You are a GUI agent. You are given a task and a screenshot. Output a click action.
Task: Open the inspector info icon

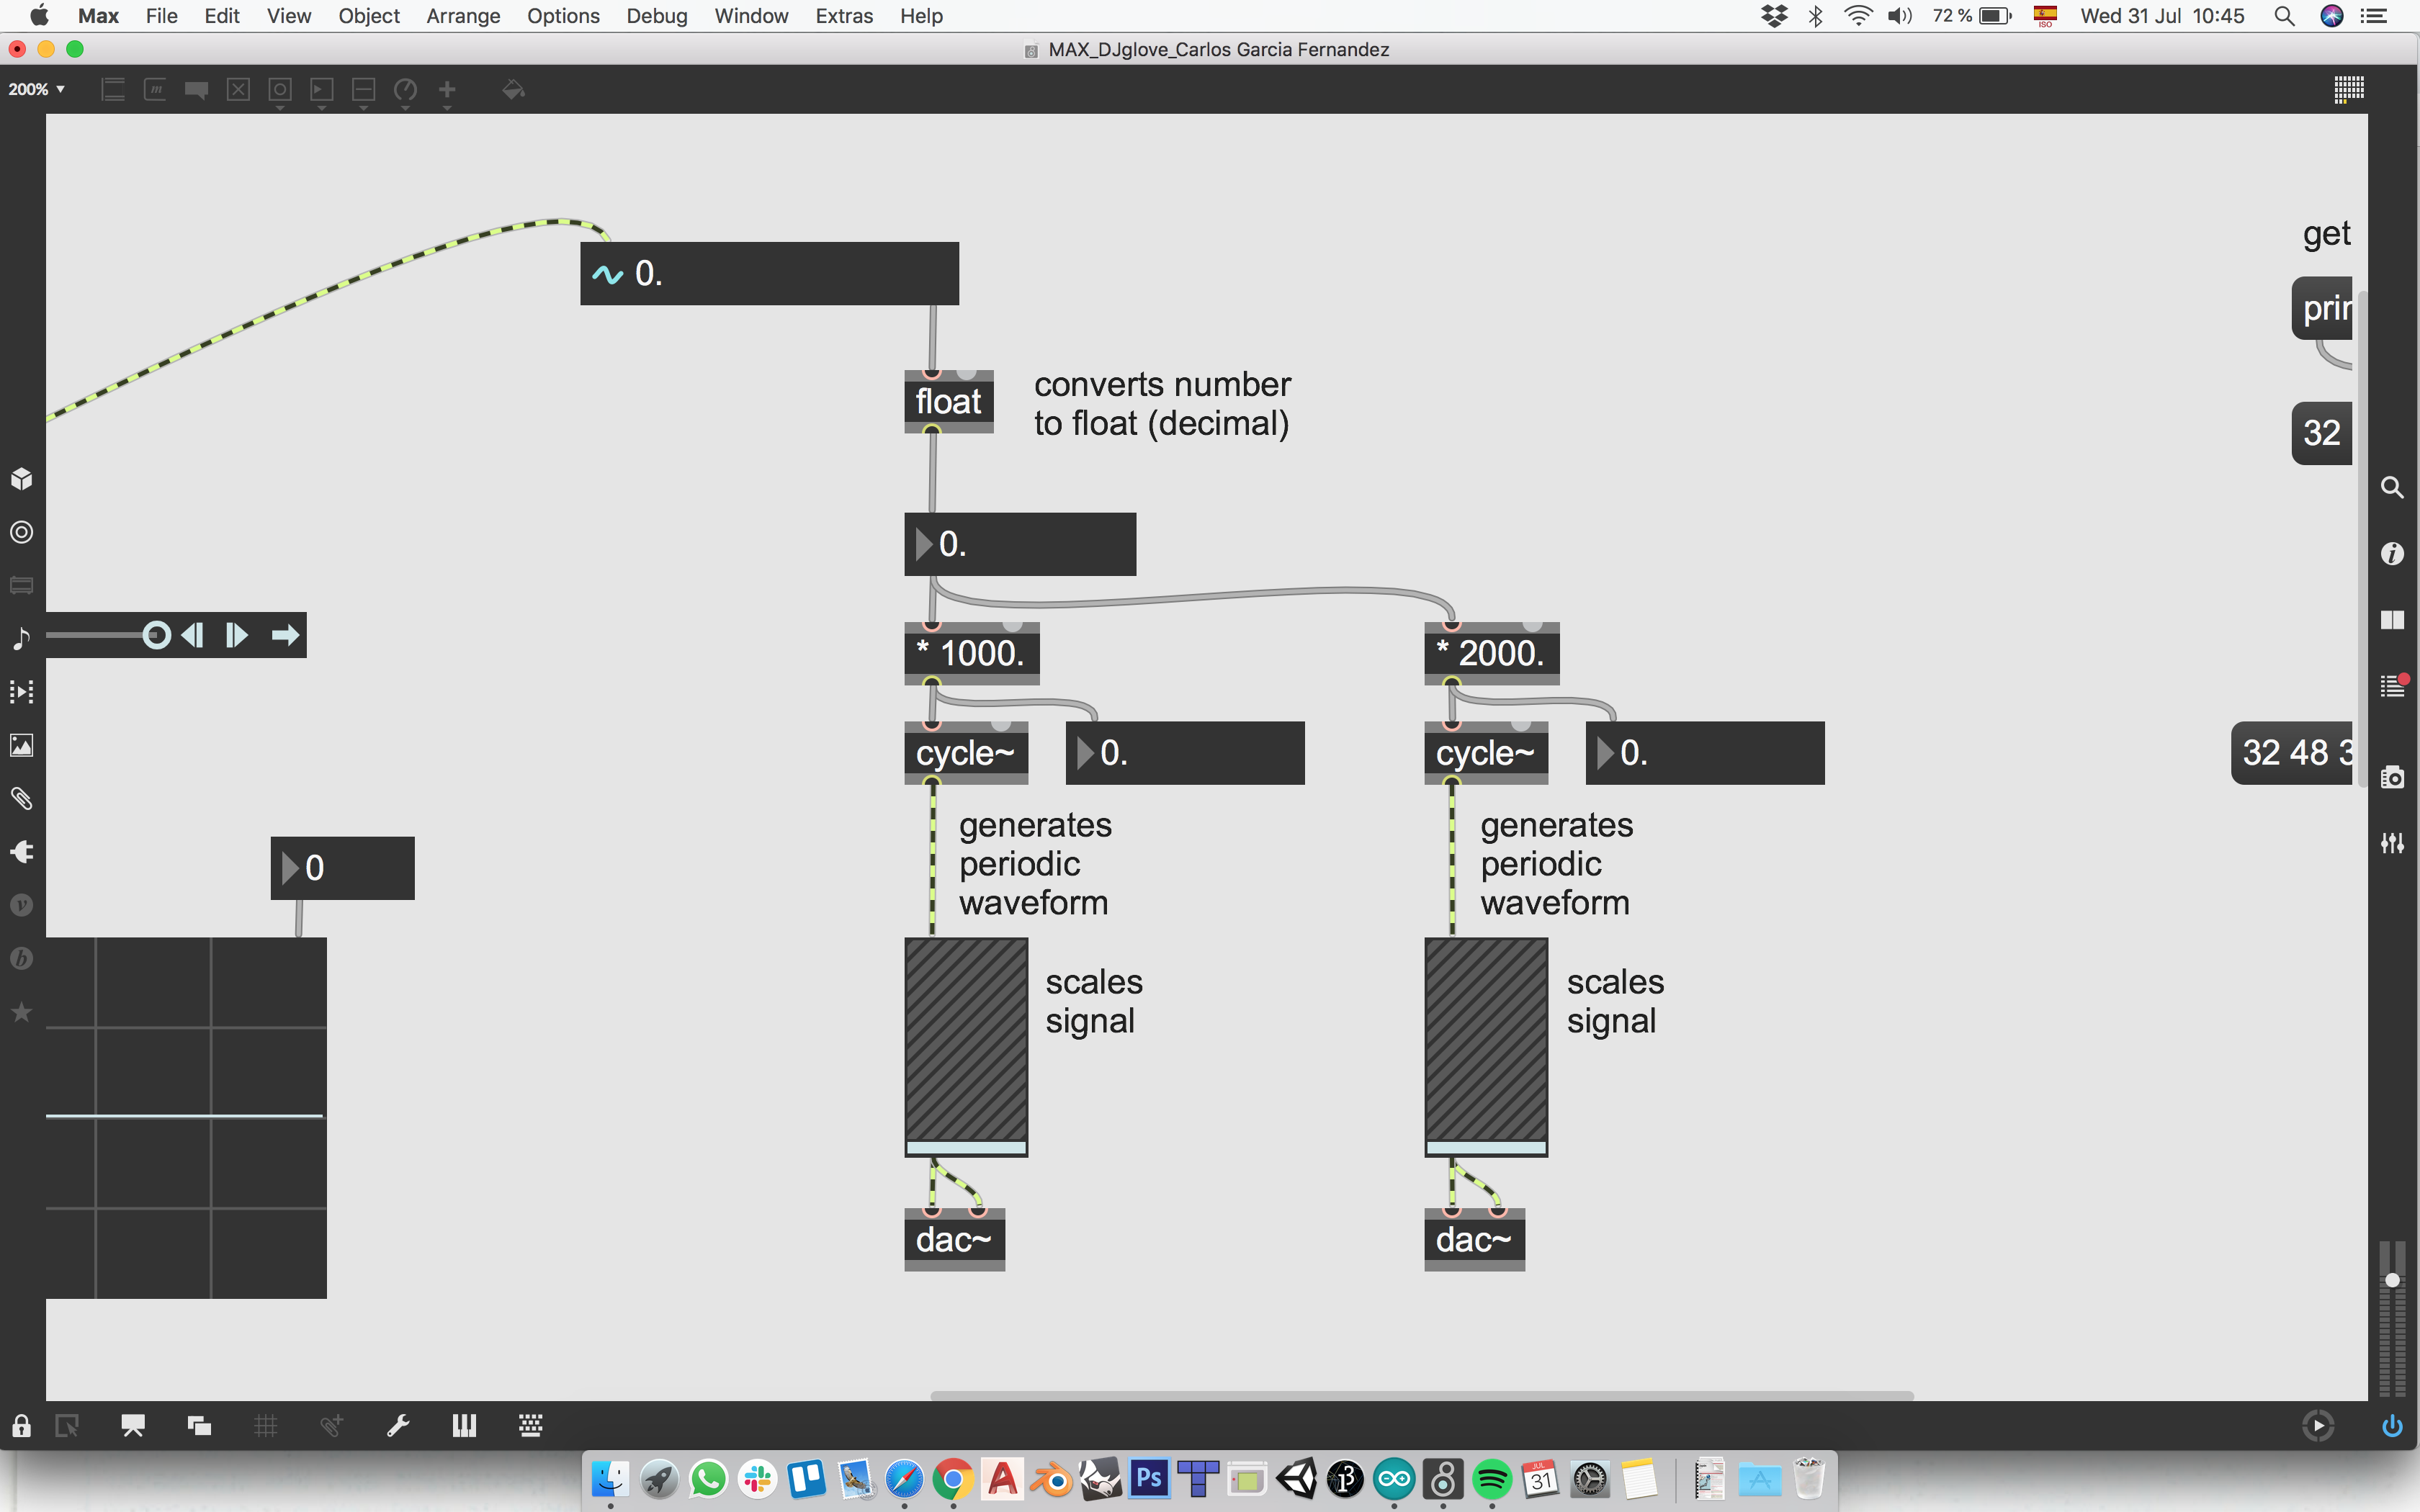click(2392, 553)
